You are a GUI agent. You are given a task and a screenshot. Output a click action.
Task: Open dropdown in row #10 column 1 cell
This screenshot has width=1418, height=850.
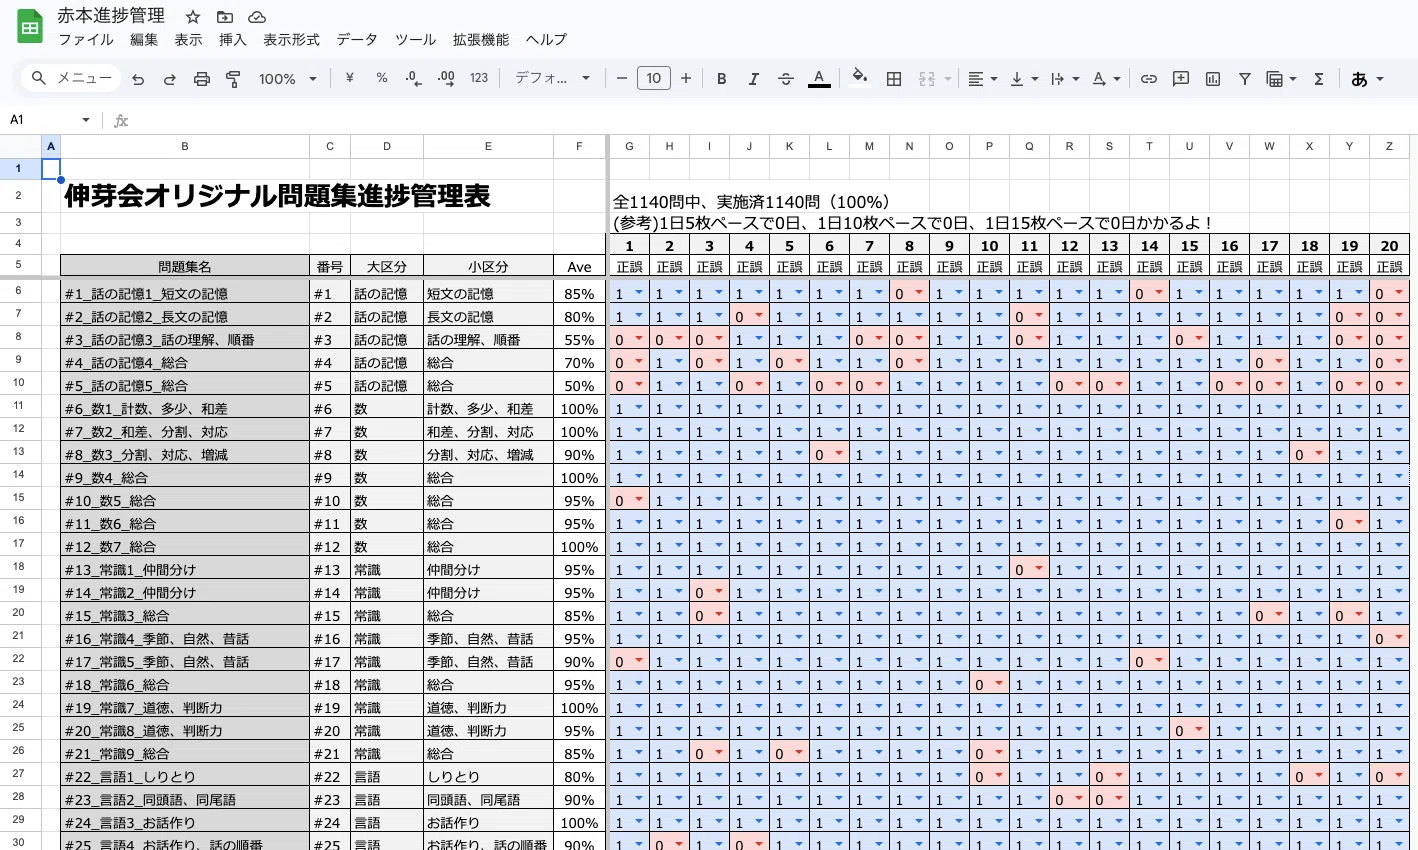click(x=639, y=500)
